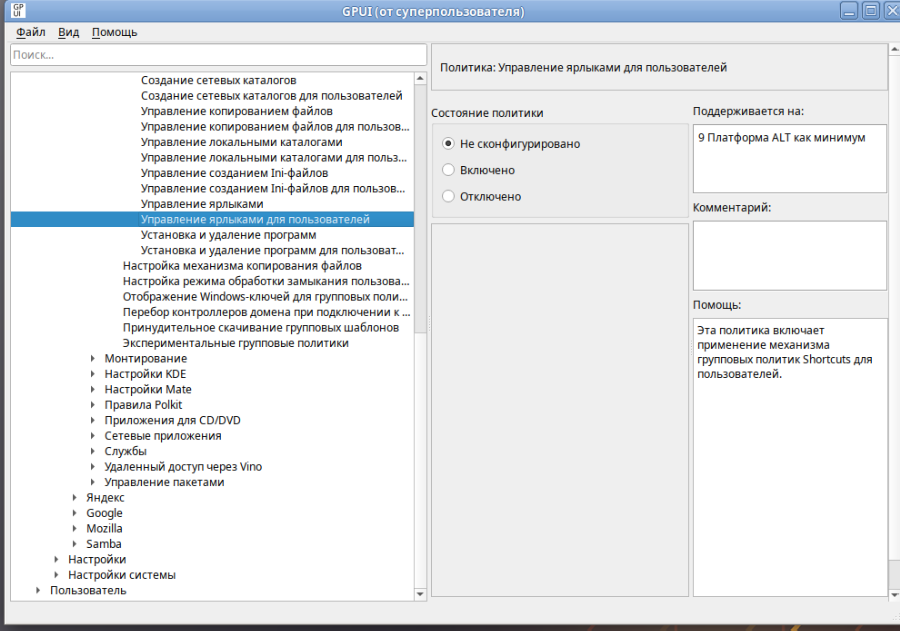The height and width of the screenshot is (631, 900).
Task: Expand the Службы tree node
Action: (x=93, y=451)
